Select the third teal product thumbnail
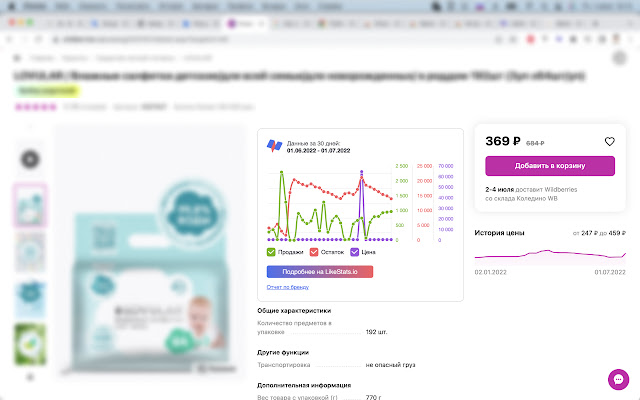 click(x=30, y=298)
